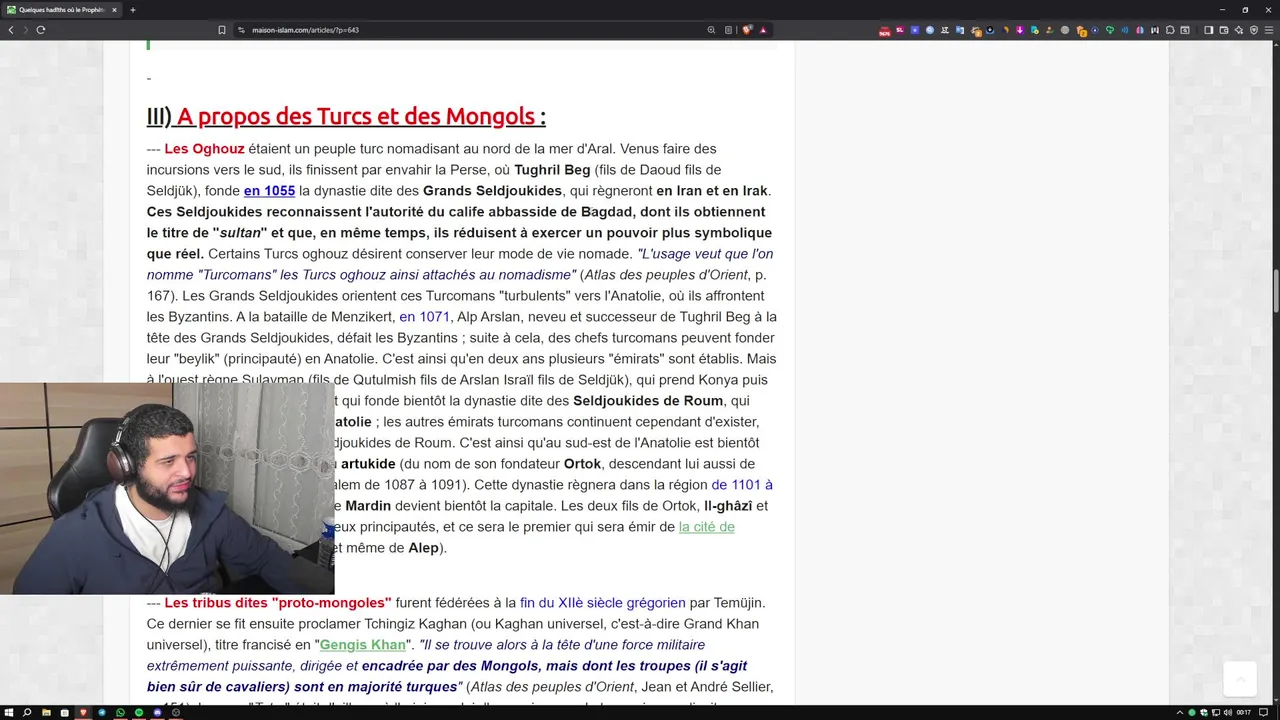Open OBS Studio from the taskbar
1280x720 pixels.
tap(176, 712)
